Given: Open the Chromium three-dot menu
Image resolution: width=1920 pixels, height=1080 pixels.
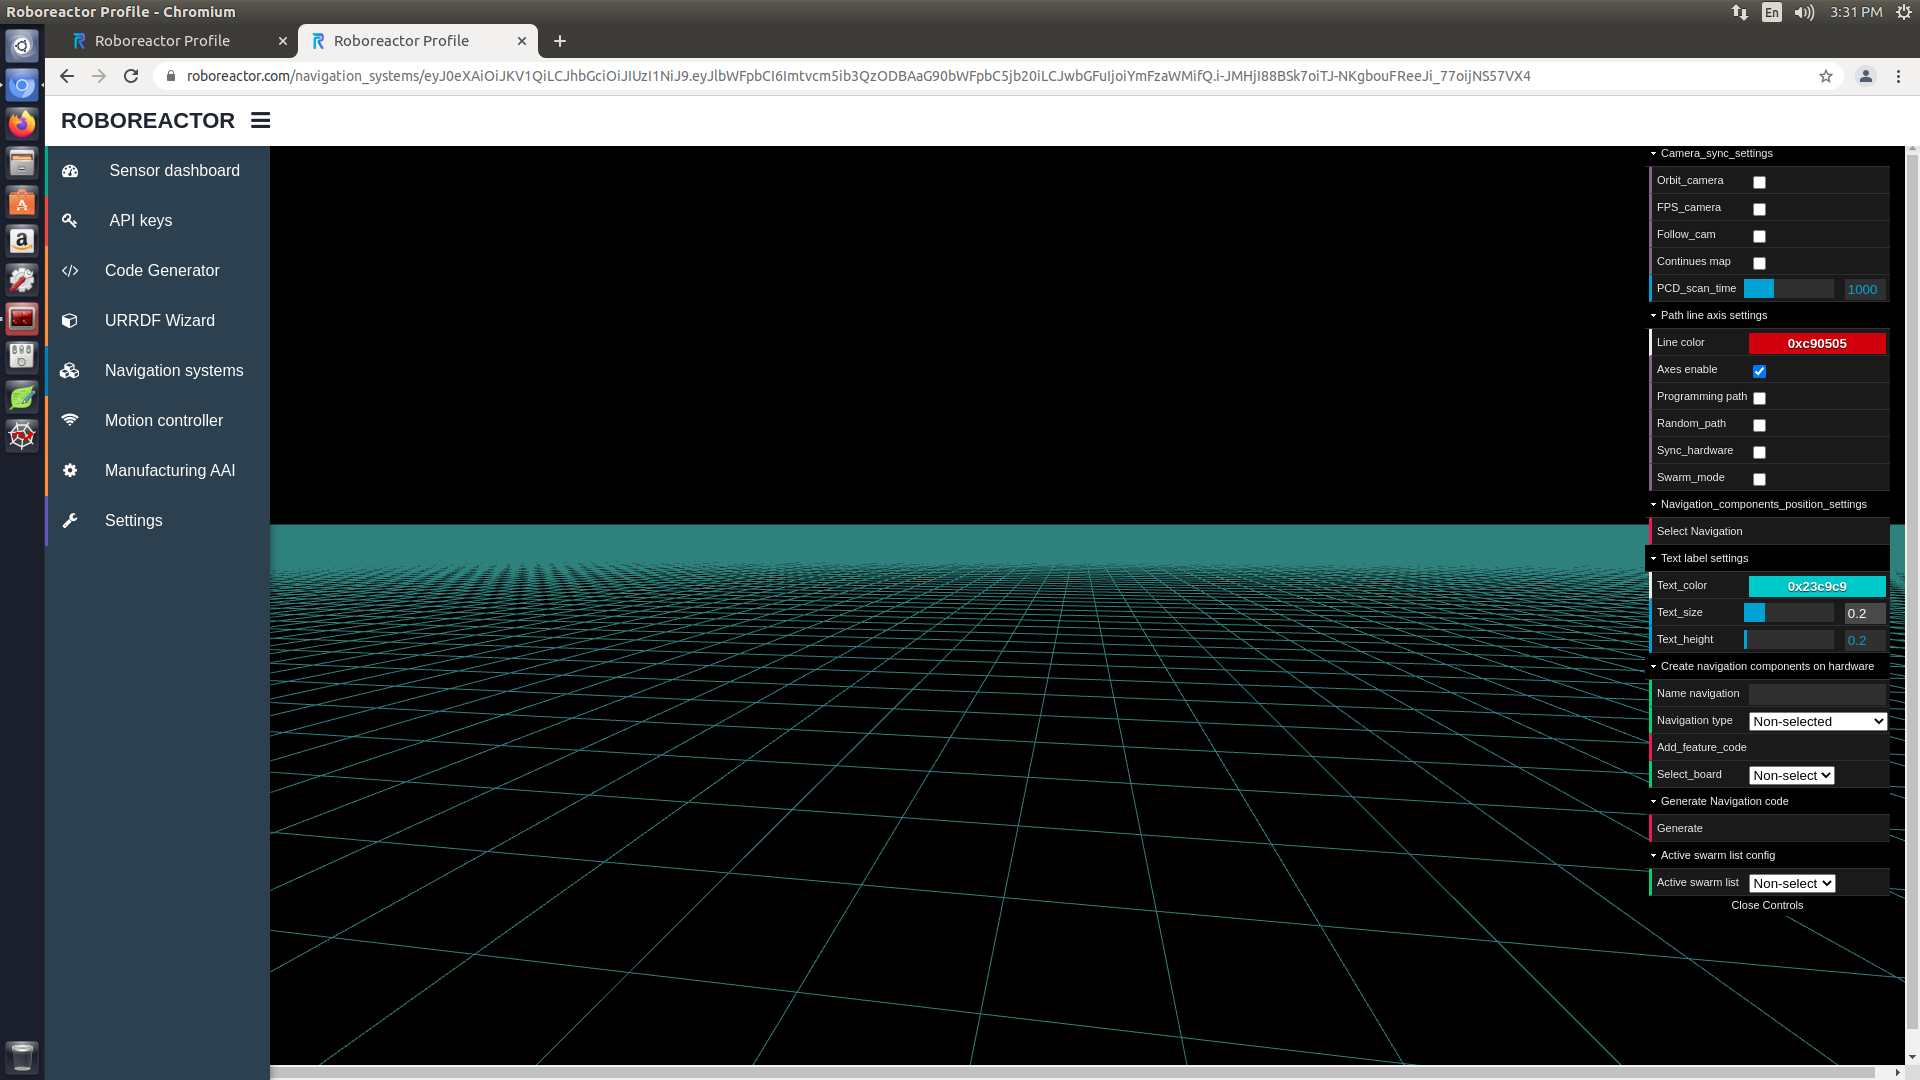Looking at the screenshot, I should 1899,76.
